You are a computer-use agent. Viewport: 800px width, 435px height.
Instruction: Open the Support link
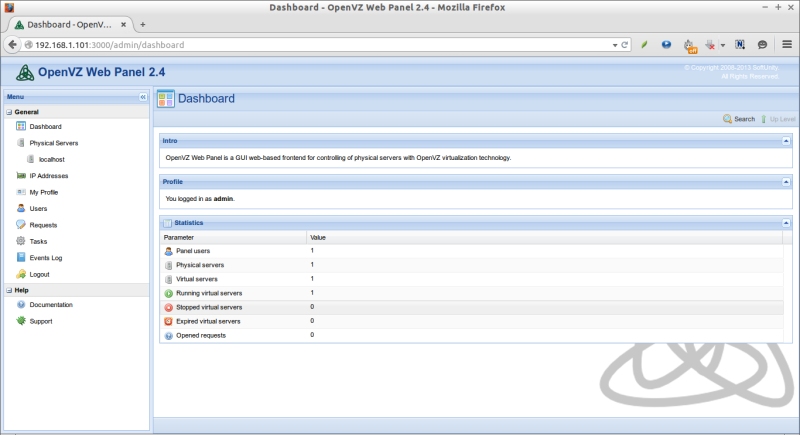pyautogui.click(x=41, y=321)
